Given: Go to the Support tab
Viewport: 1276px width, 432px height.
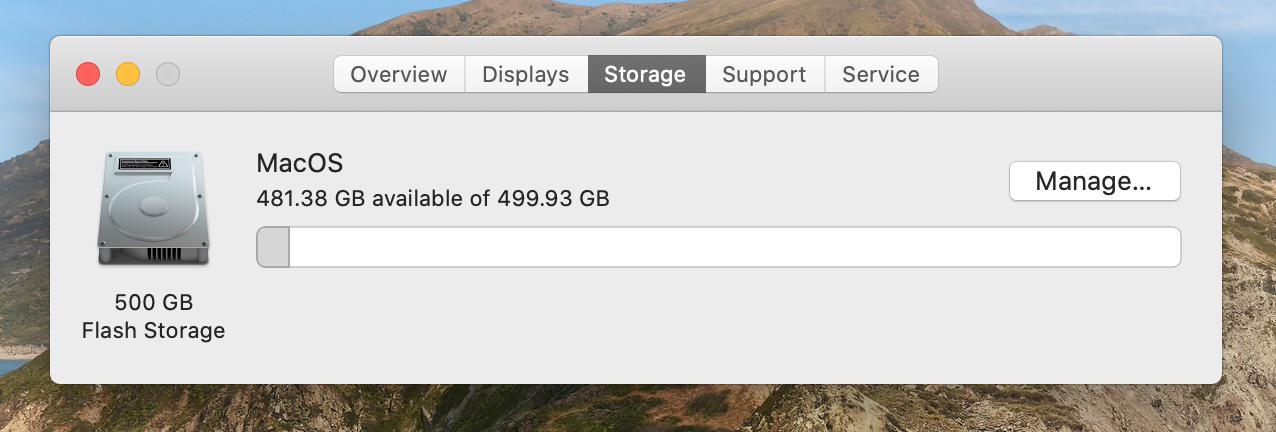Looking at the screenshot, I should (764, 74).
